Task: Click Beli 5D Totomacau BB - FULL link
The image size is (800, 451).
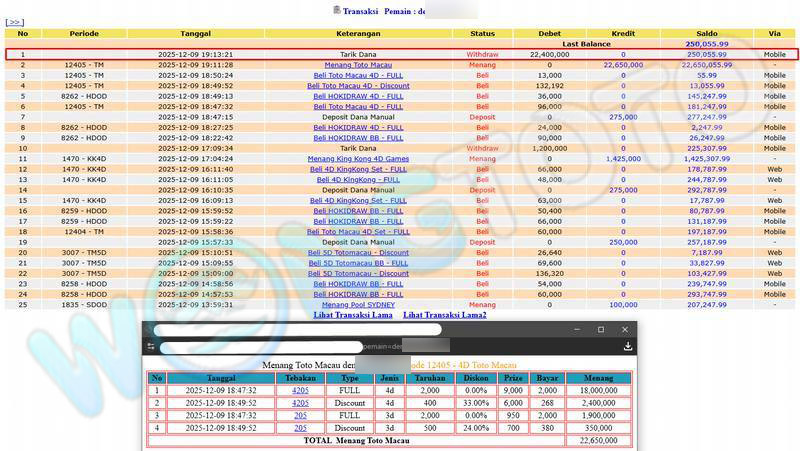Action: click(x=358, y=262)
